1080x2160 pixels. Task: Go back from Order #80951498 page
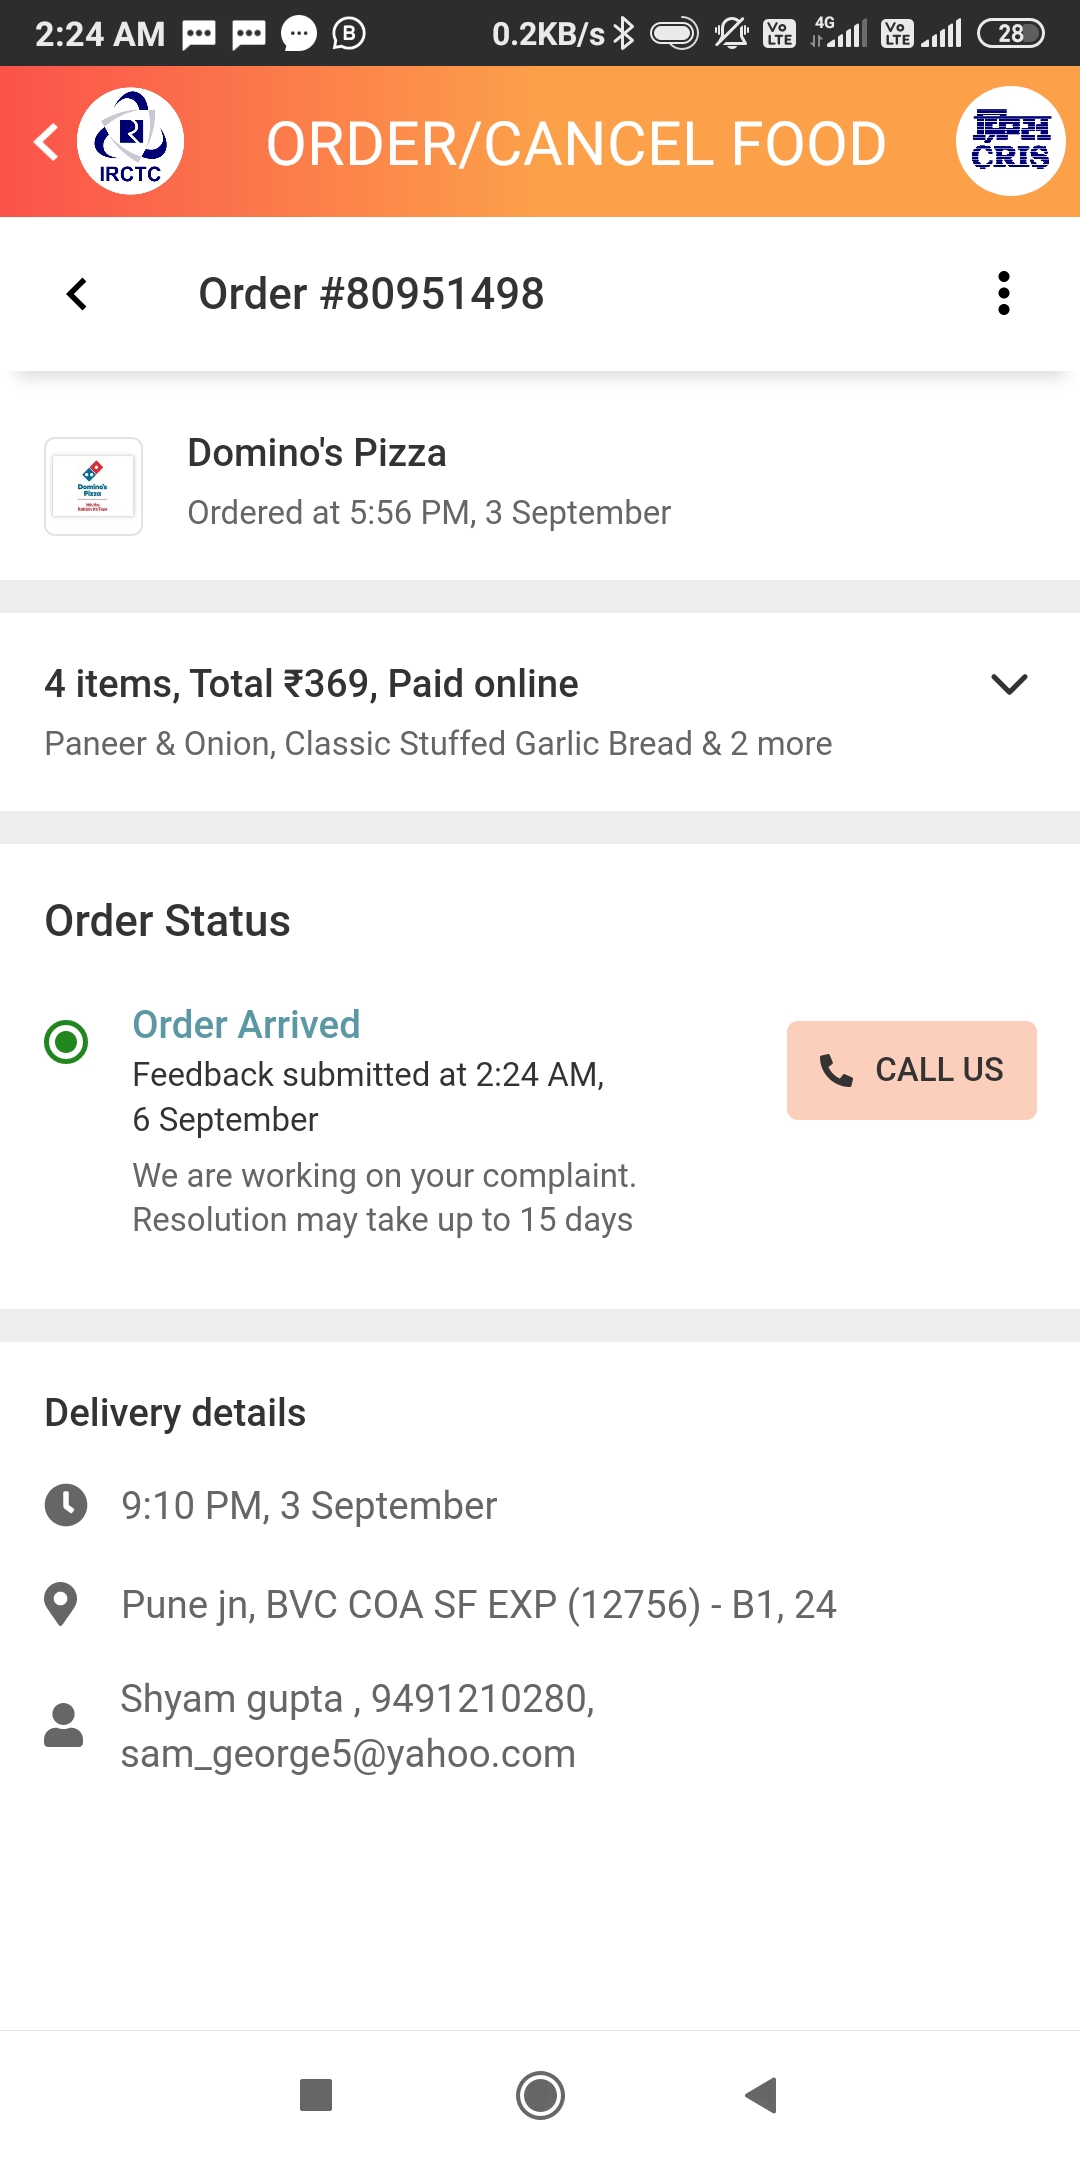click(77, 294)
